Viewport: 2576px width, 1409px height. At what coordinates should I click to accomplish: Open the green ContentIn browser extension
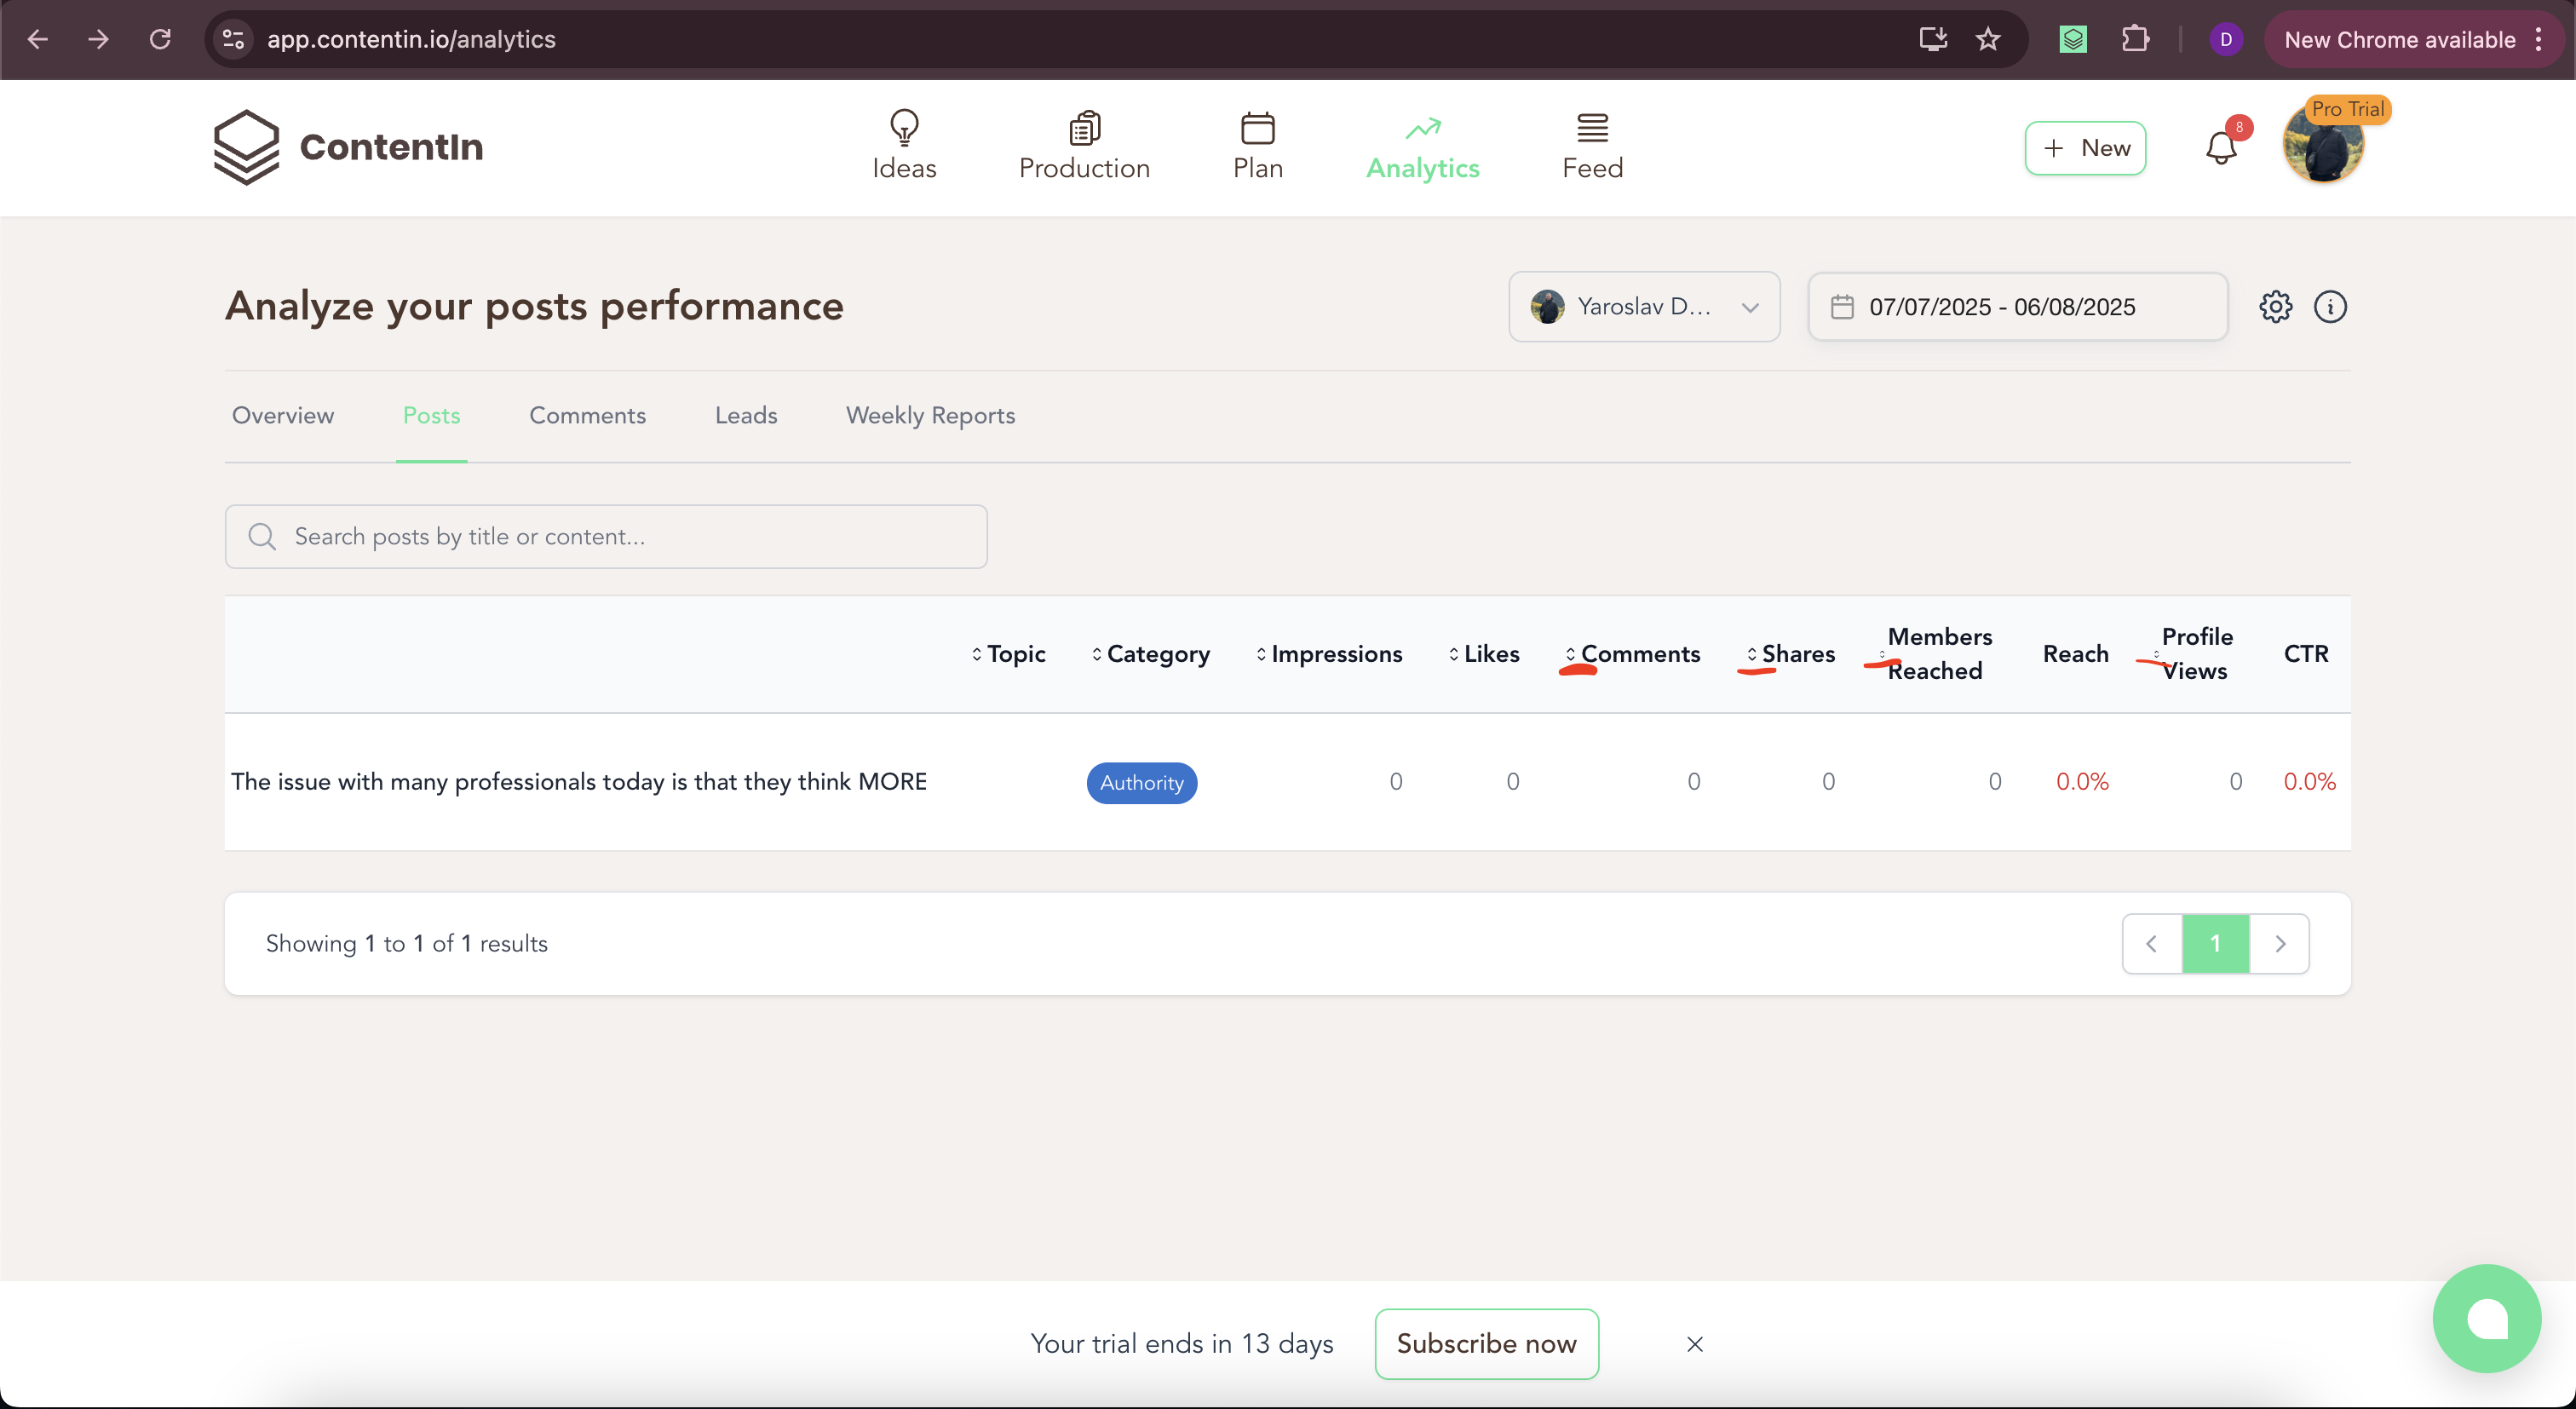[2073, 39]
